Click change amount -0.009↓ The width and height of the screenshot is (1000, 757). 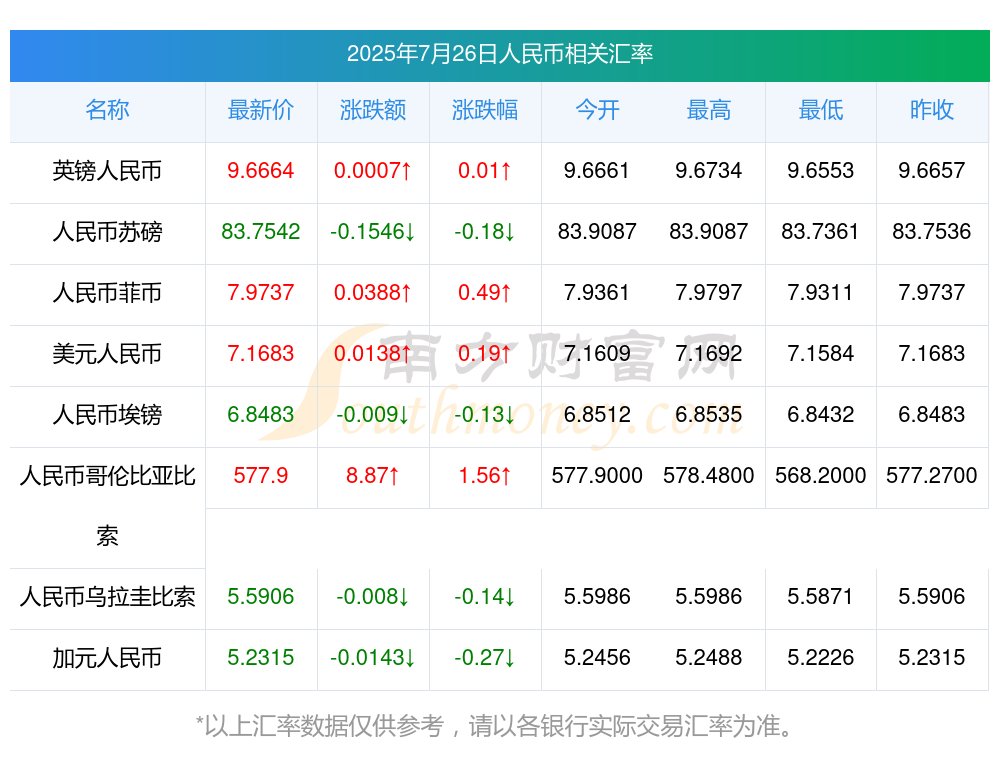click(373, 414)
